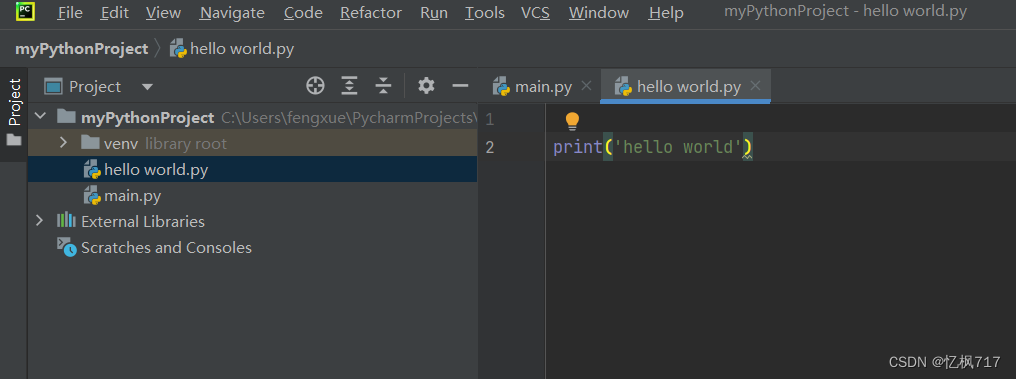Click the External Libraries bar-chart icon
The height and width of the screenshot is (379, 1016).
[66, 220]
